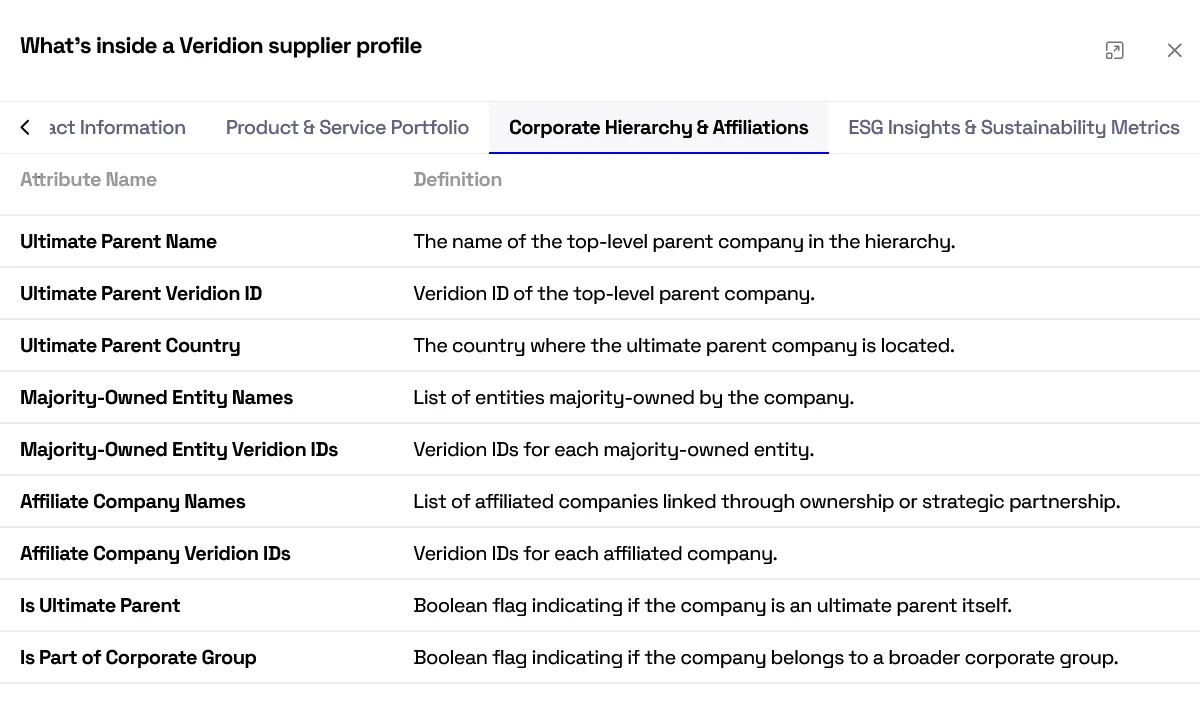1200x720 pixels.
Task: Switch to Product & Service Portfolio tab
Action: [347, 127]
